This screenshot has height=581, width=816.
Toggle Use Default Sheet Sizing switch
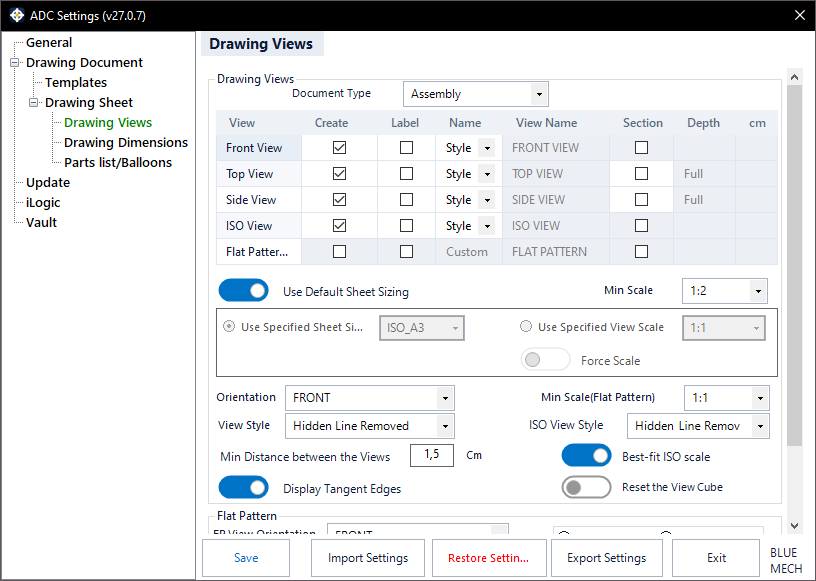pos(244,290)
